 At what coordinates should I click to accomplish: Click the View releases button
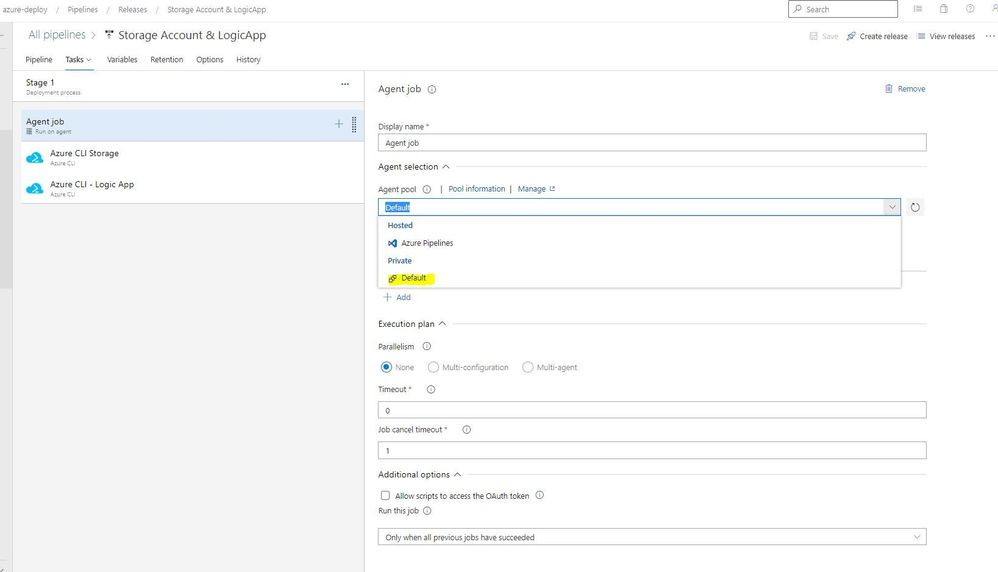click(x=946, y=36)
